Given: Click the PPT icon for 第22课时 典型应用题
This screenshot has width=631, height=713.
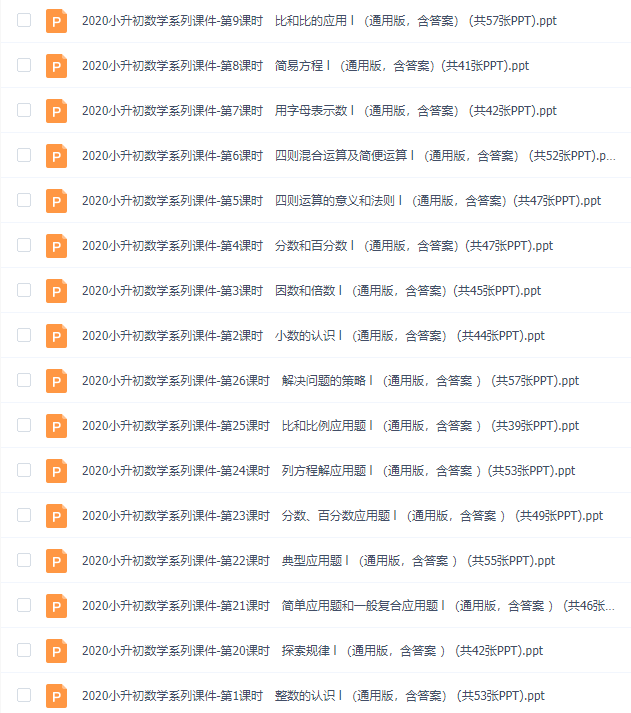Looking at the screenshot, I should pos(56,561).
